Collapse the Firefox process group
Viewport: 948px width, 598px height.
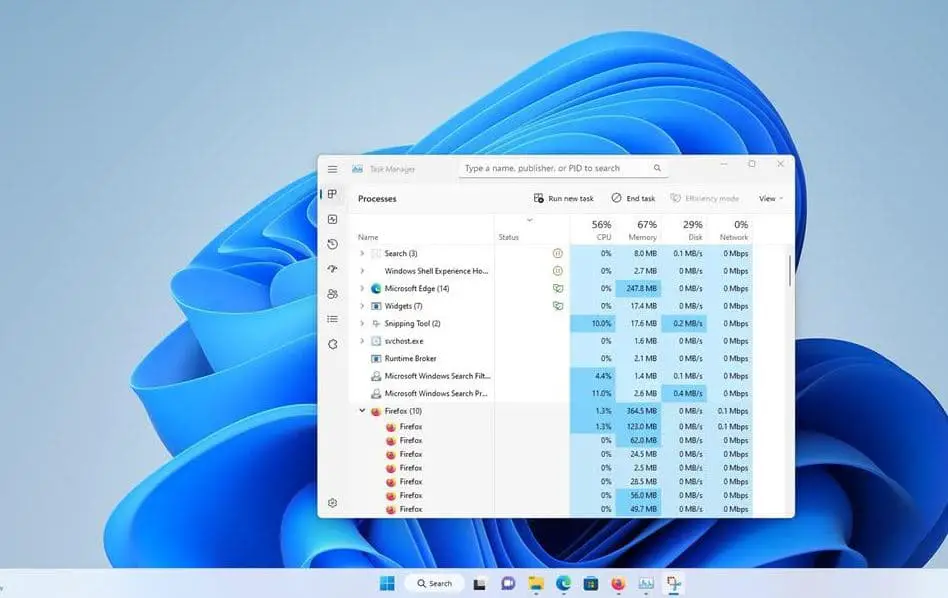(363, 410)
